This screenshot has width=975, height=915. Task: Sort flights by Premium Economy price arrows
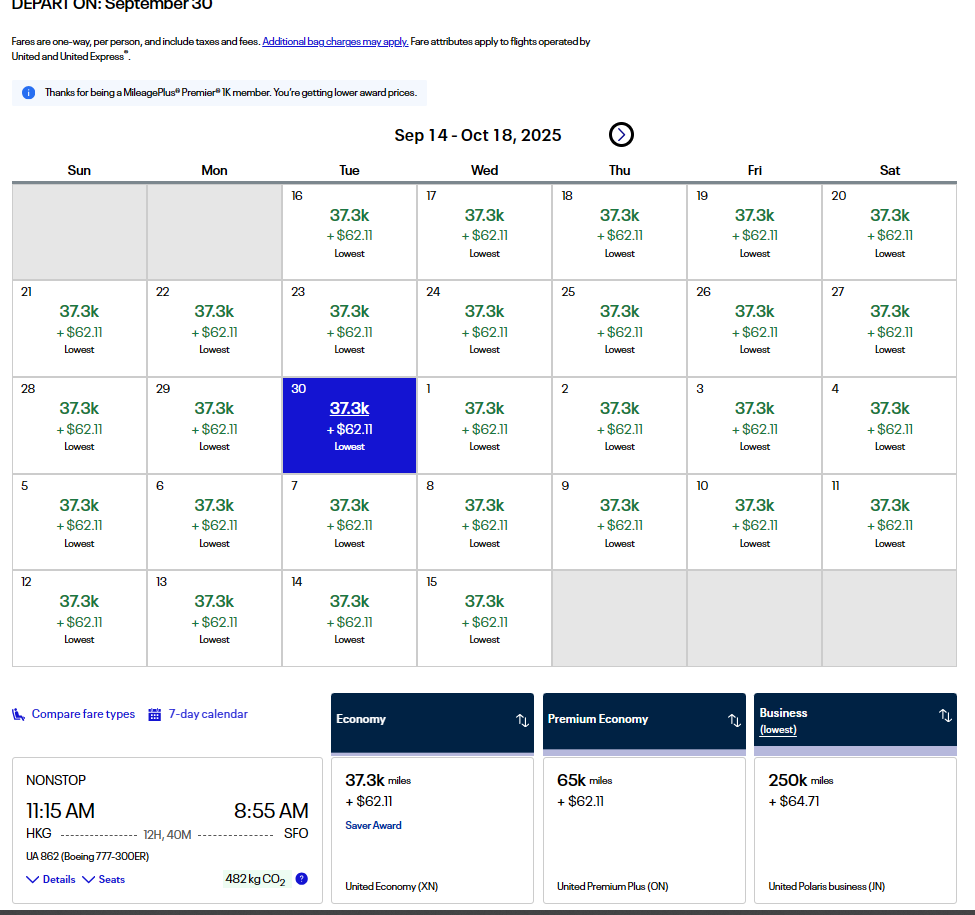(733, 720)
